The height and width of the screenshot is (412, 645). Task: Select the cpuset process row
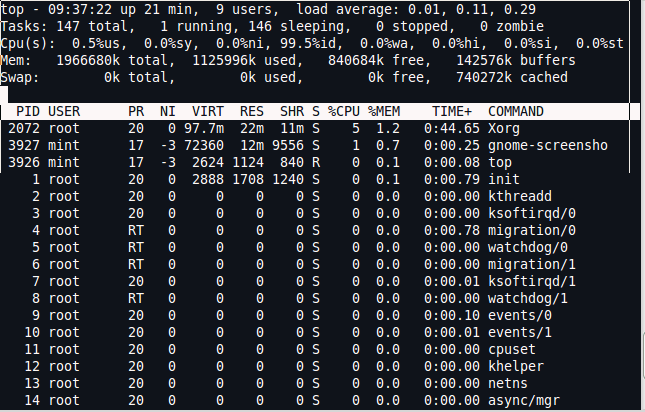coord(300,349)
